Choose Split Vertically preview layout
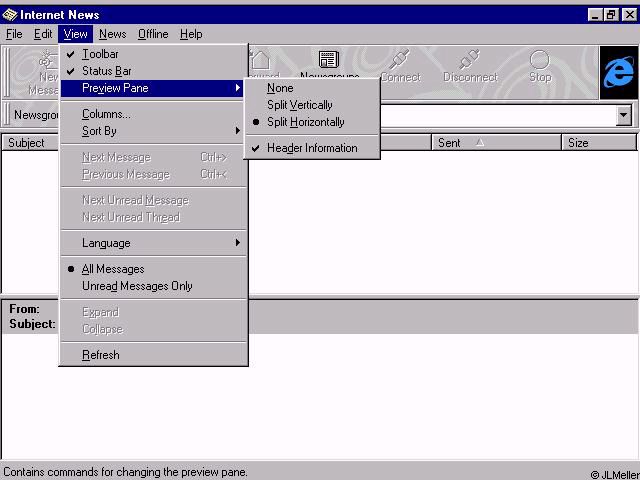Image resolution: width=640 pixels, height=480 pixels. 312,105
